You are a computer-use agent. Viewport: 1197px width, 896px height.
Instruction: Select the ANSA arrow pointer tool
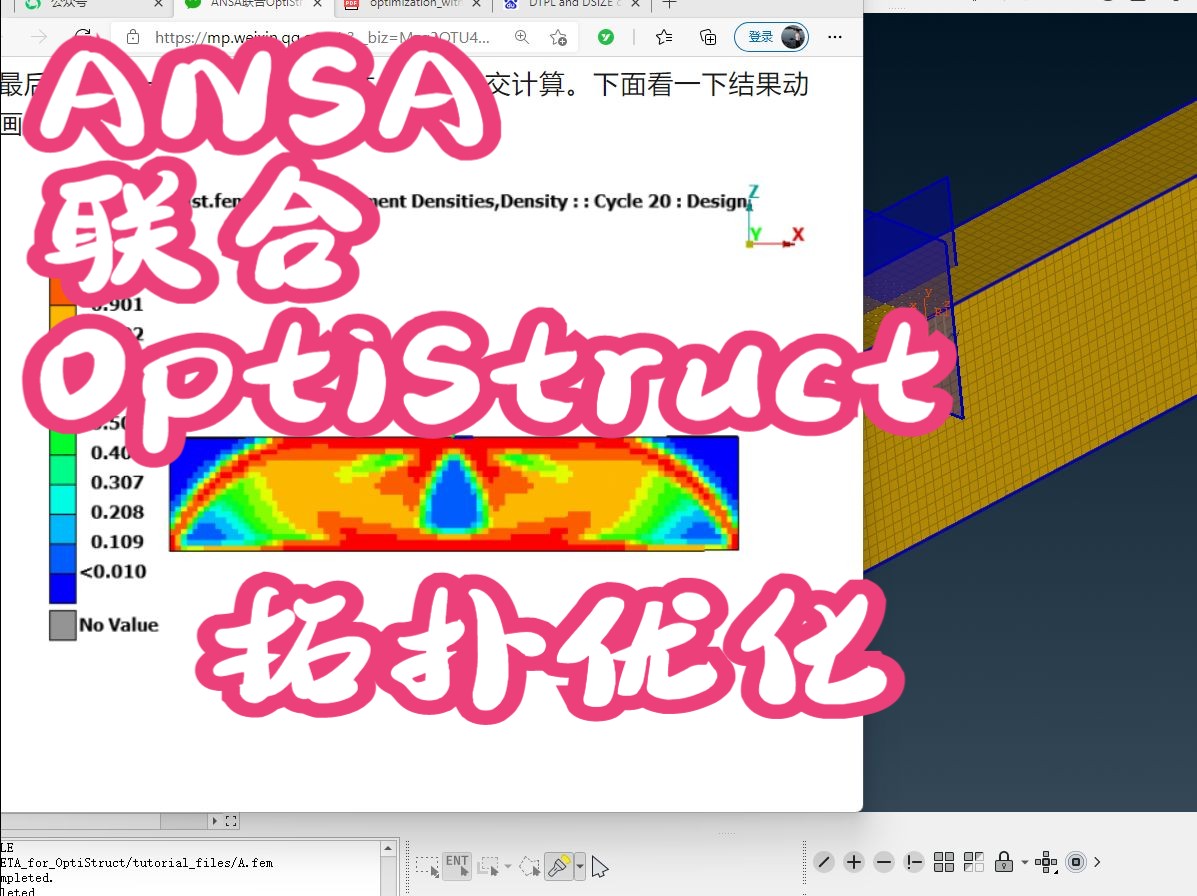point(599,867)
